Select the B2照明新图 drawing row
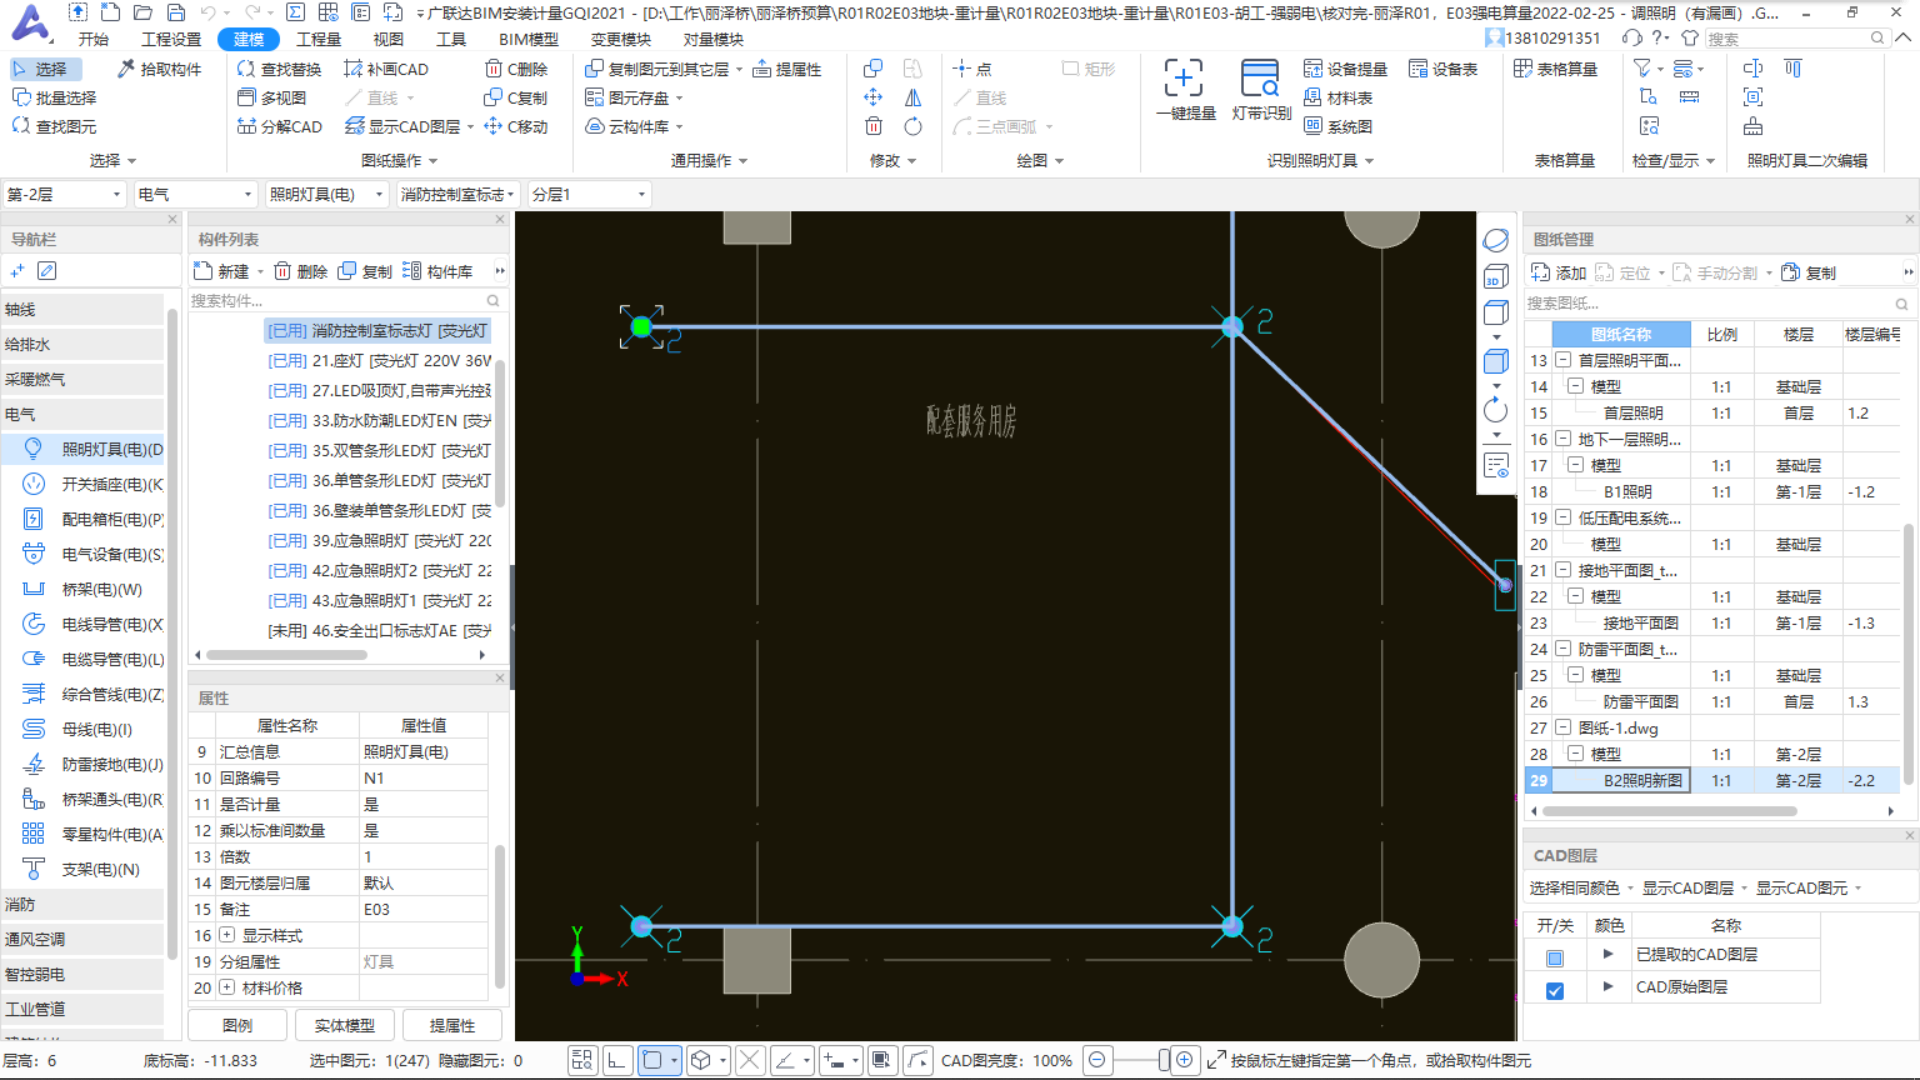This screenshot has width=1920, height=1080. 1712,780
